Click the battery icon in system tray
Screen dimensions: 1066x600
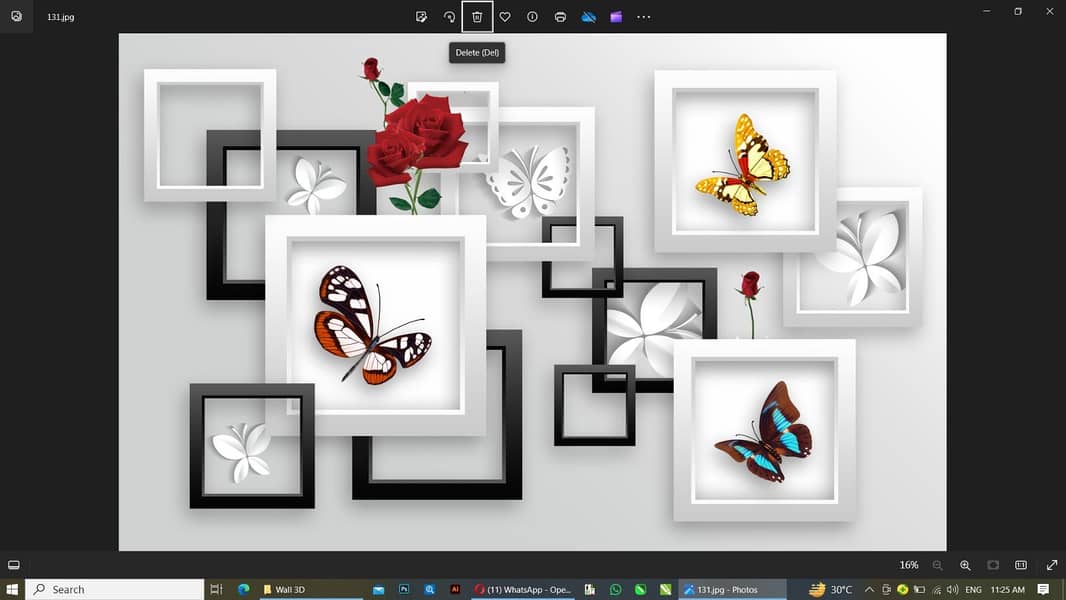pyautogui.click(x=919, y=589)
